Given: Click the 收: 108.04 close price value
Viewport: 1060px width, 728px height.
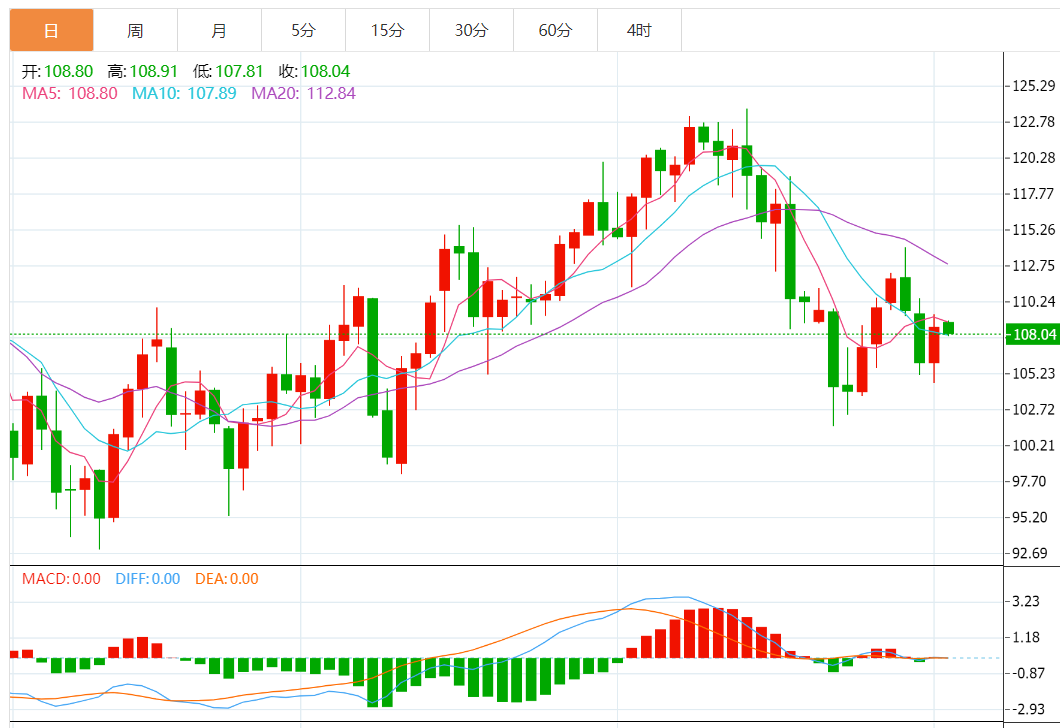Looking at the screenshot, I should coord(314,72).
